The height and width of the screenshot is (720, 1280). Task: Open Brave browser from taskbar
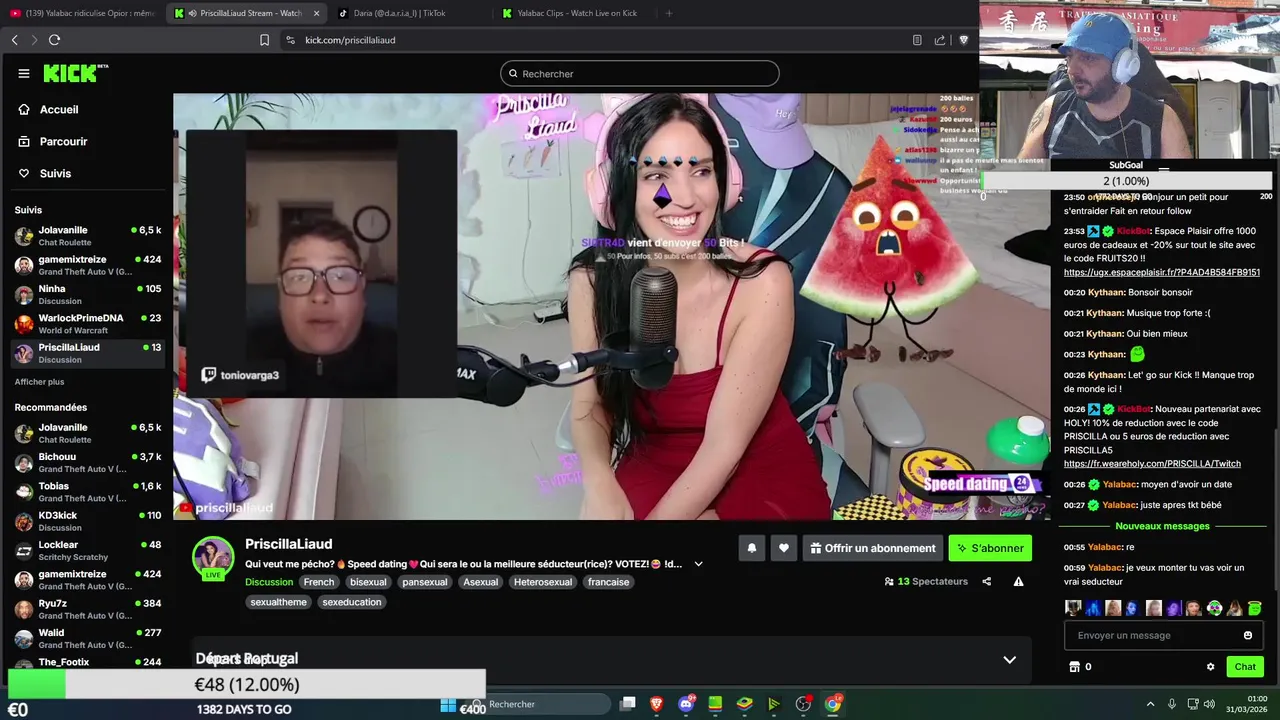coord(657,704)
